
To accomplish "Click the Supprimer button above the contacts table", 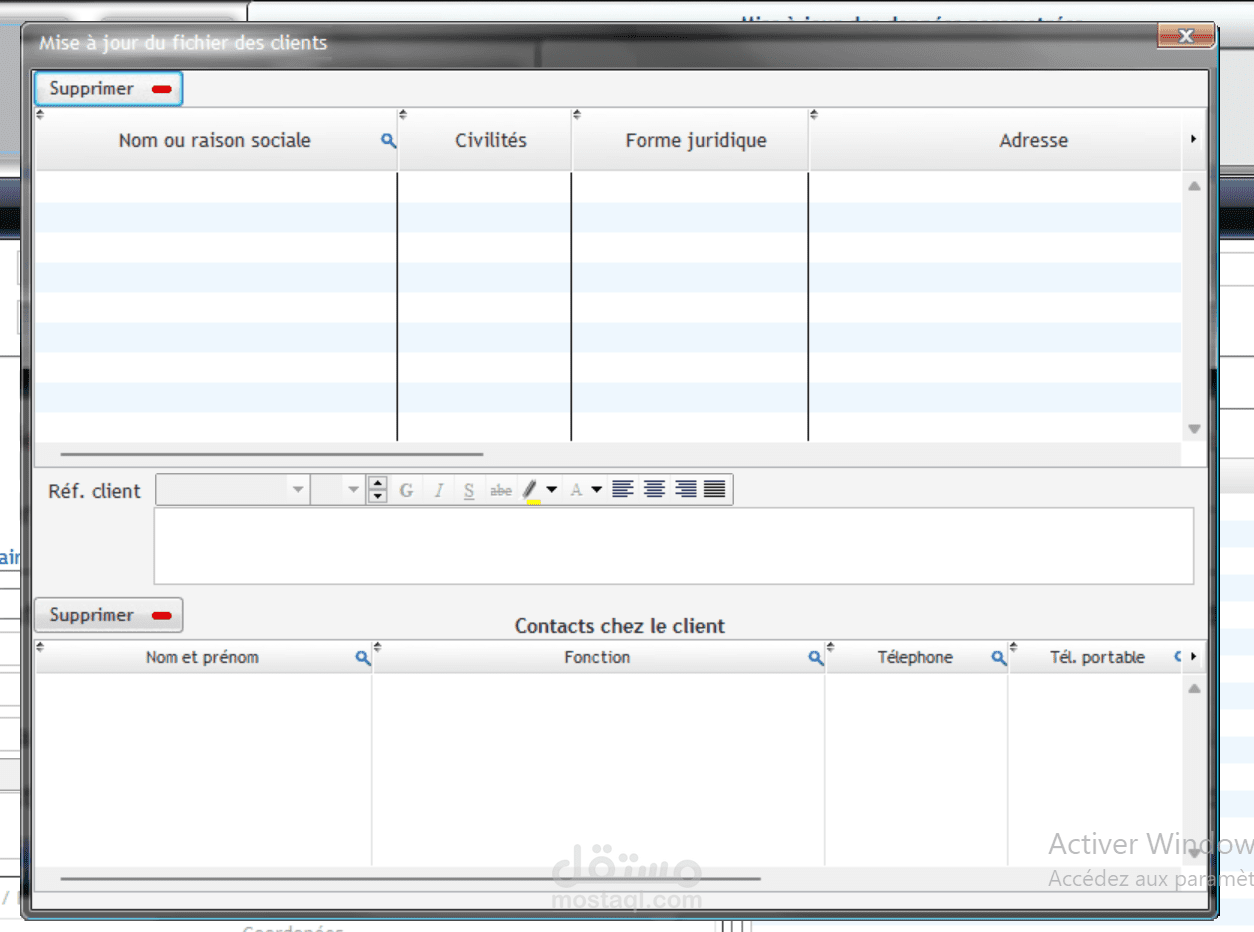I will tap(108, 615).
